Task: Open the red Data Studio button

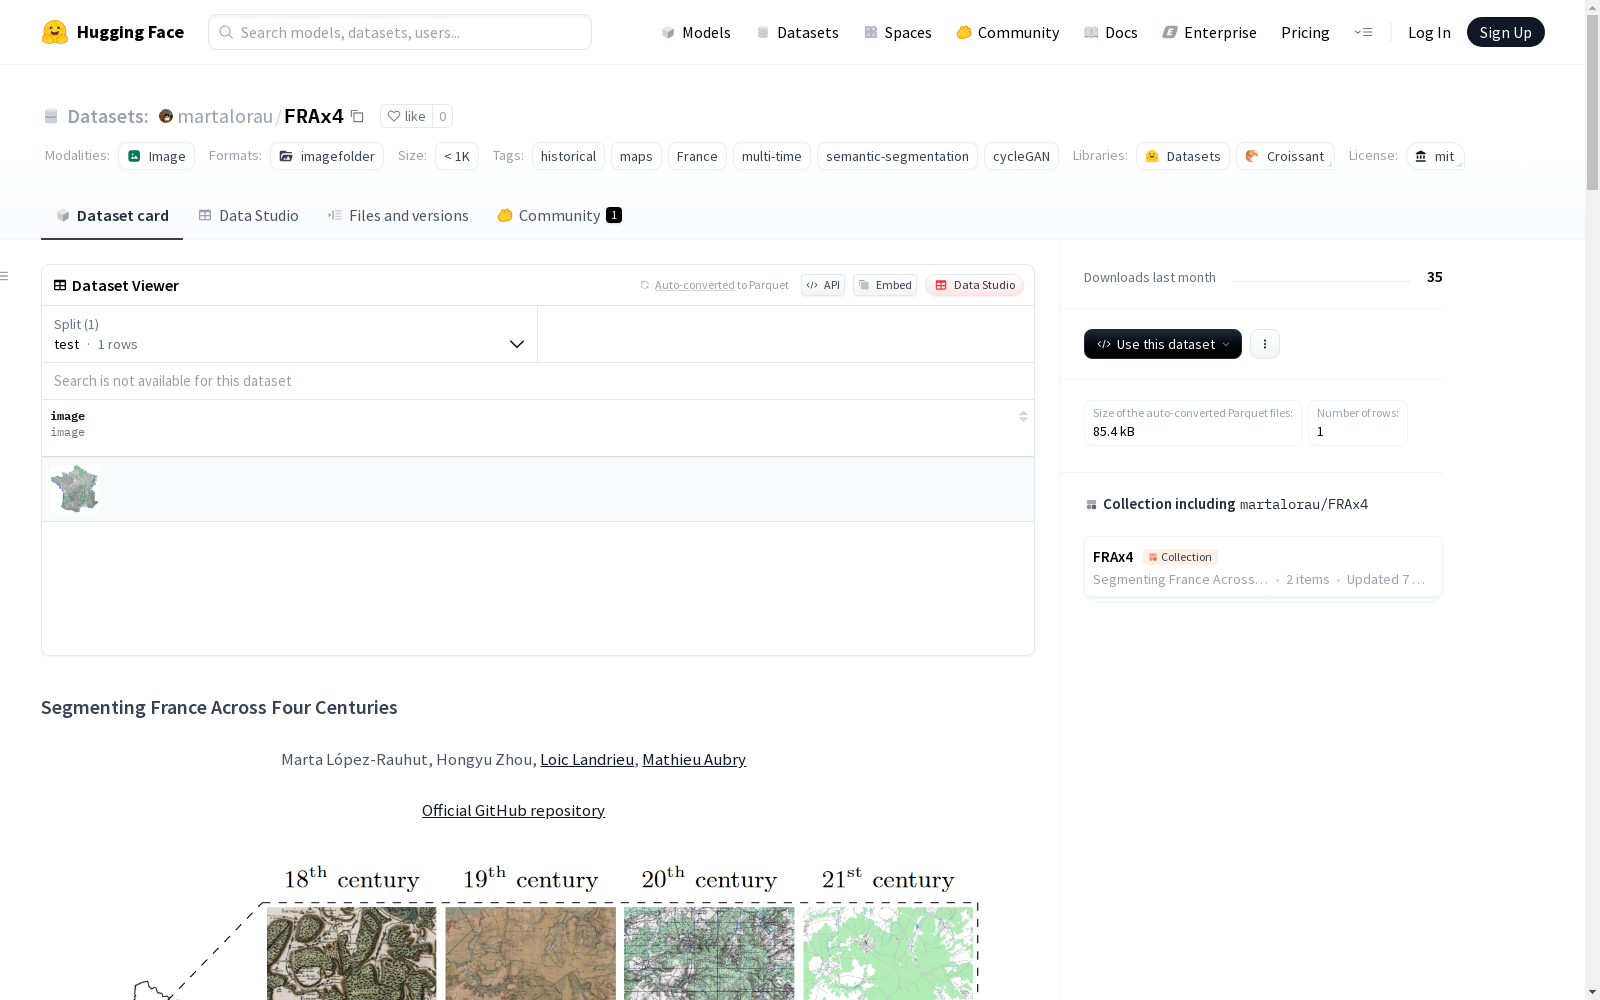Action: click(x=975, y=285)
